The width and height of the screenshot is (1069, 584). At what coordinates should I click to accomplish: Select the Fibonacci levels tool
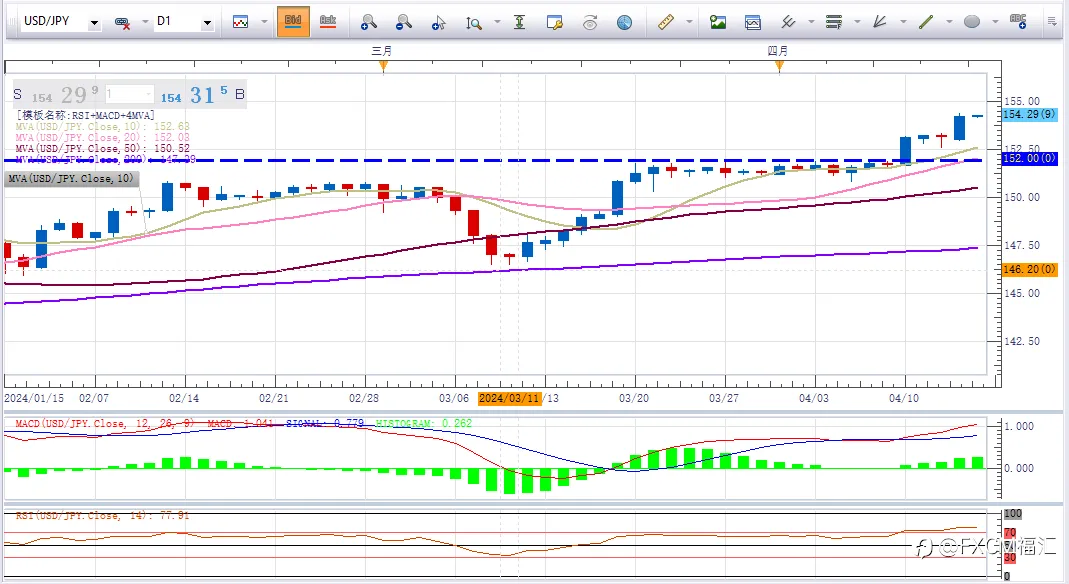click(x=834, y=22)
